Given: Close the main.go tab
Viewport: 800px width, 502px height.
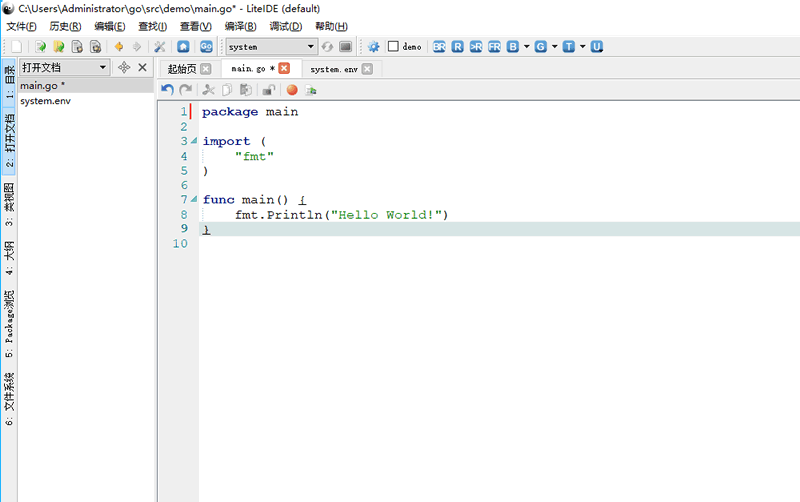Looking at the screenshot, I should [x=284, y=69].
